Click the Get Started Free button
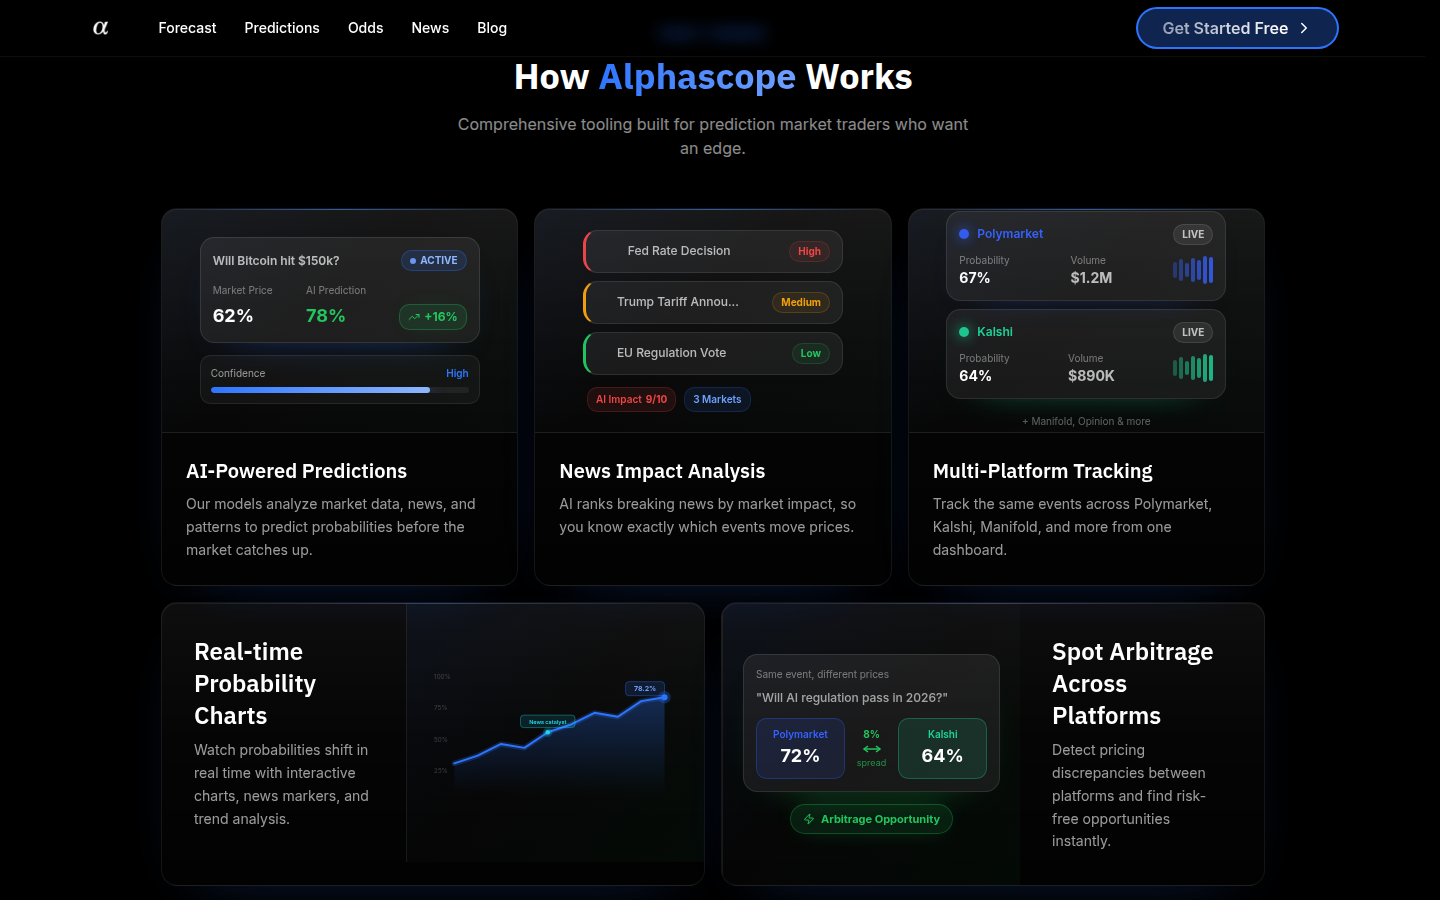Screen dimensions: 1440x900 pos(1237,28)
